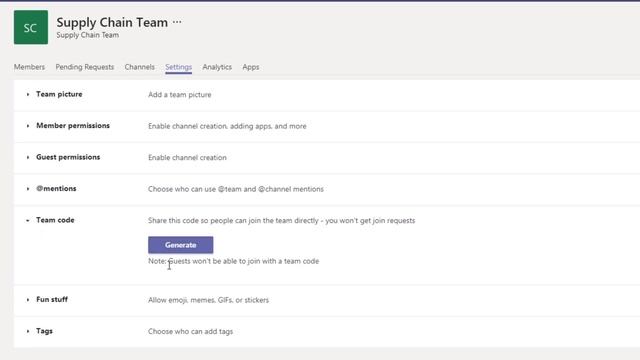The height and width of the screenshot is (360, 640).
Task: Expand the Guest permissions section arrow
Action: point(28,157)
